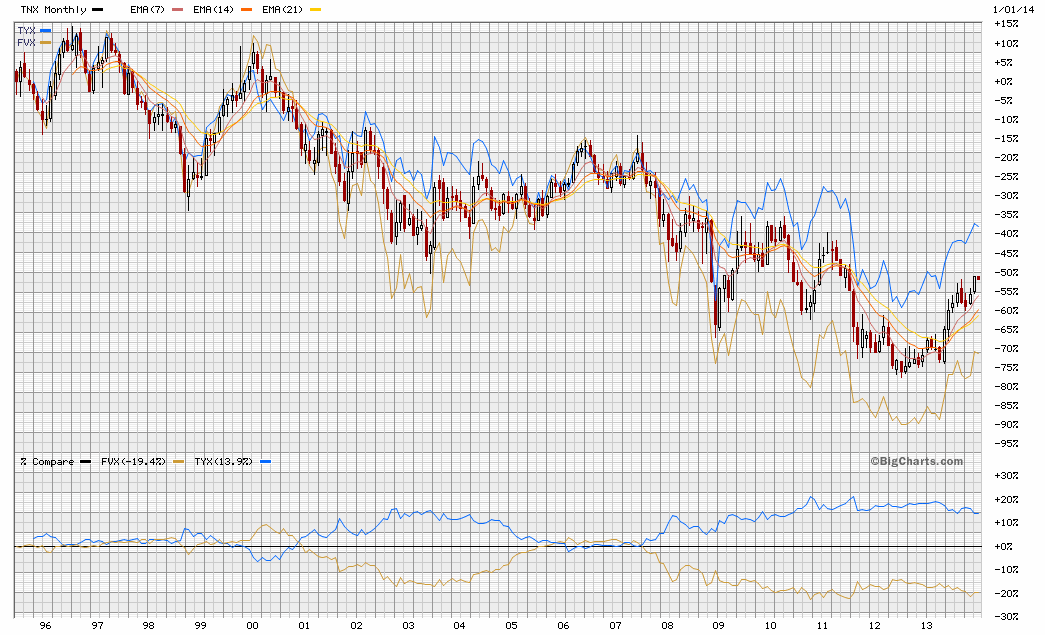Click the +20% label in compare panel
Image resolution: width=1045 pixels, height=635 pixels.
point(1006,500)
